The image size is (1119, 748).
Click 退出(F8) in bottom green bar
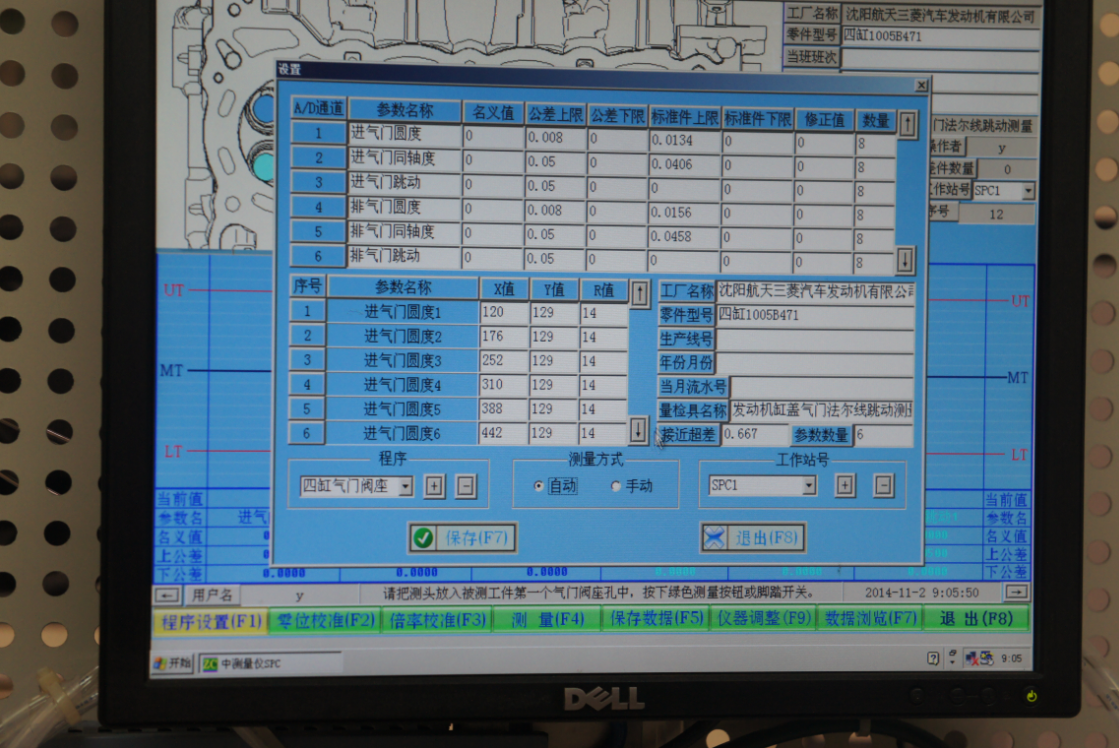[976, 617]
